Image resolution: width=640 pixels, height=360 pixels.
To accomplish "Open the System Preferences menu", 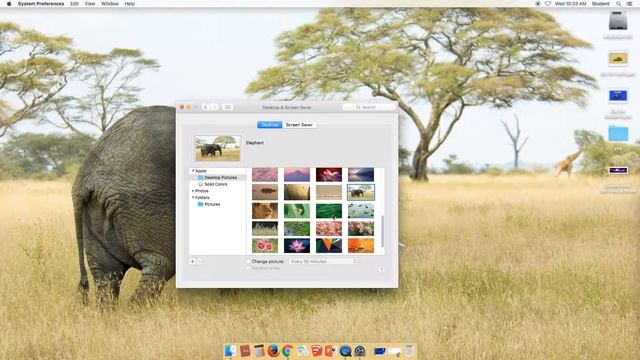I will point(41,4).
